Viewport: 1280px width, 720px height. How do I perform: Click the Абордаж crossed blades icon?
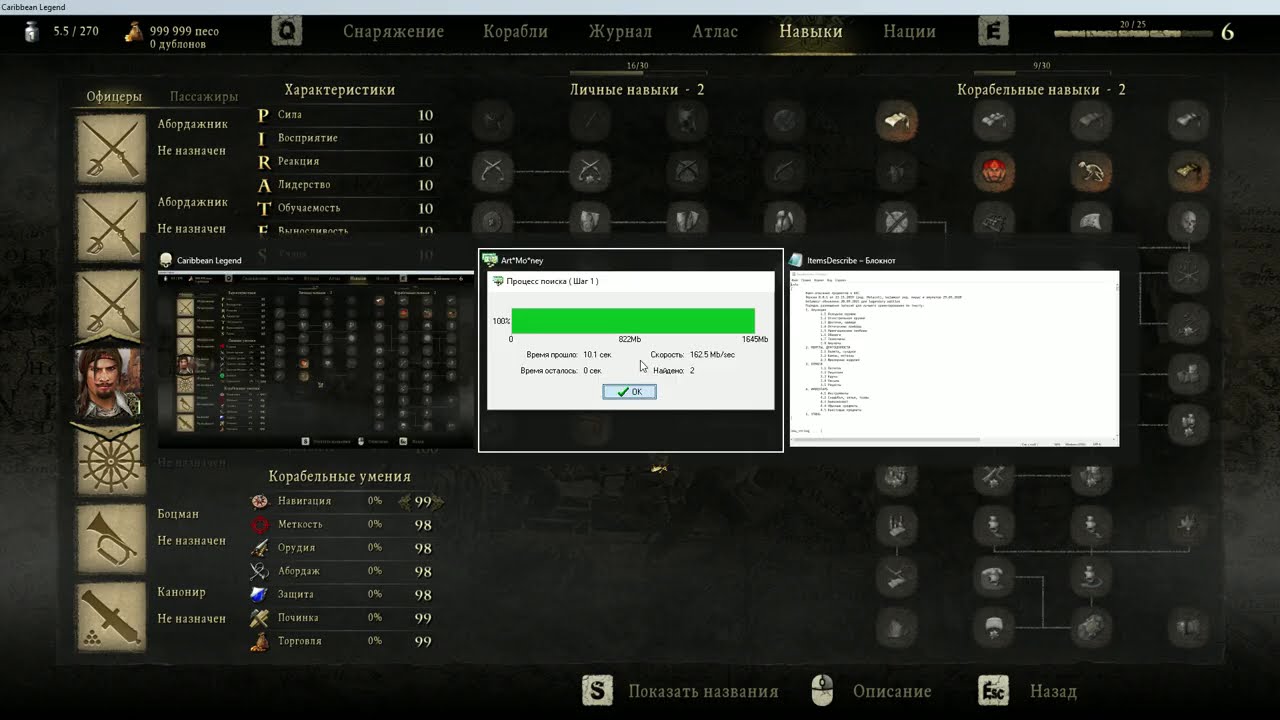point(260,571)
